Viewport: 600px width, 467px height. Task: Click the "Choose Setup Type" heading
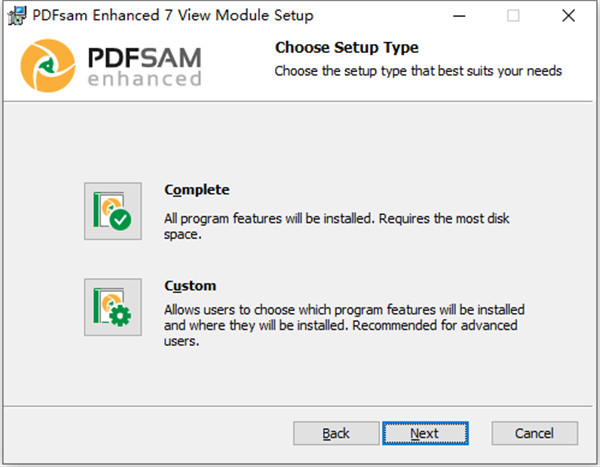[346, 47]
